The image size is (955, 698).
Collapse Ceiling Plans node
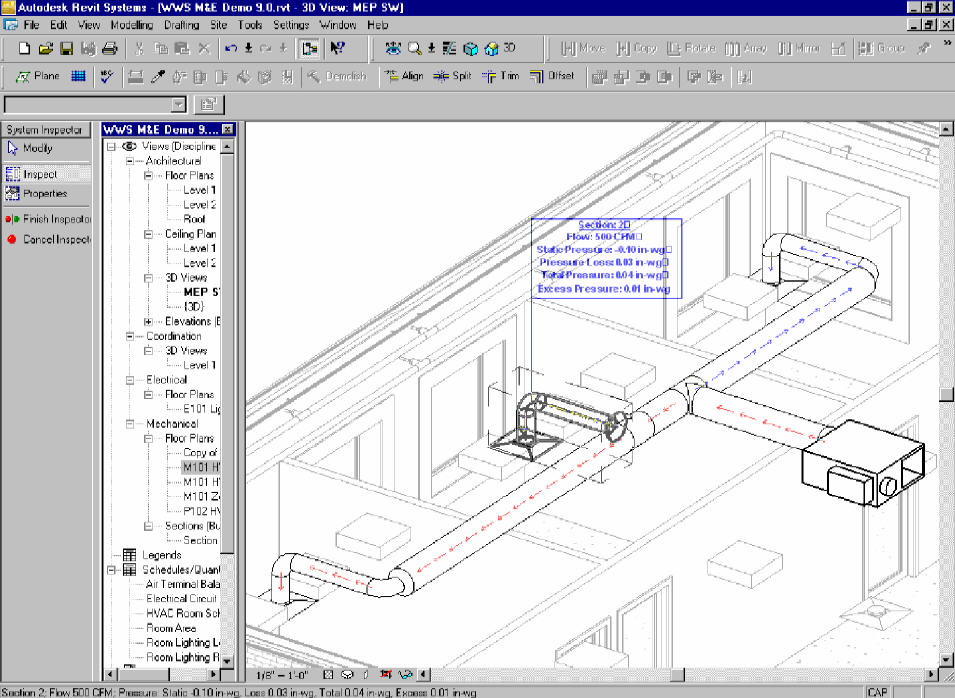[x=148, y=234]
